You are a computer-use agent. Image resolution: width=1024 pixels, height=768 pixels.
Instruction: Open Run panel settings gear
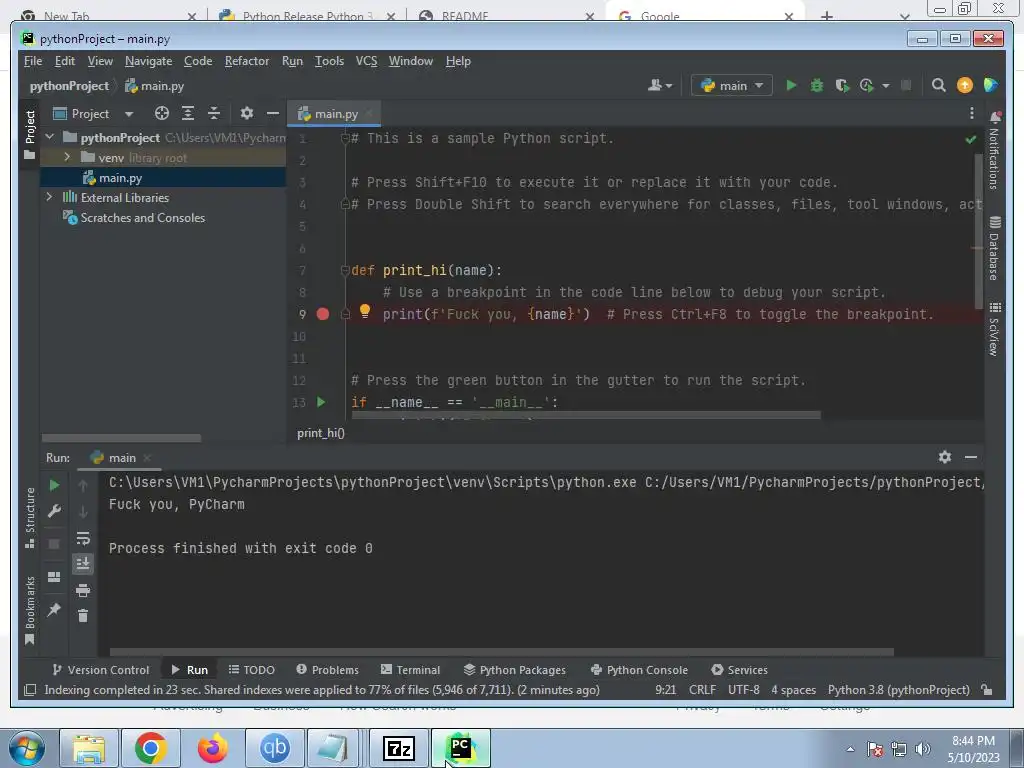945,457
